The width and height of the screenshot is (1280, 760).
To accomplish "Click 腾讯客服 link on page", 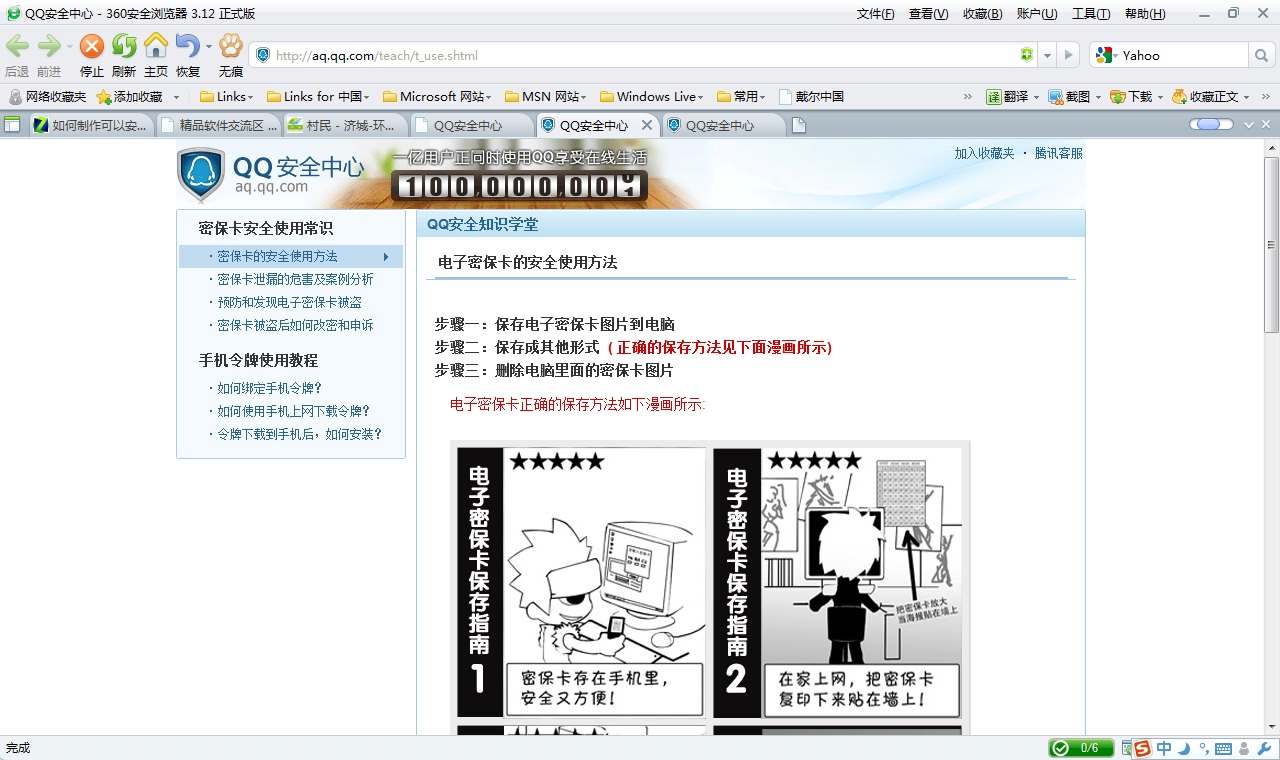I will point(1058,153).
